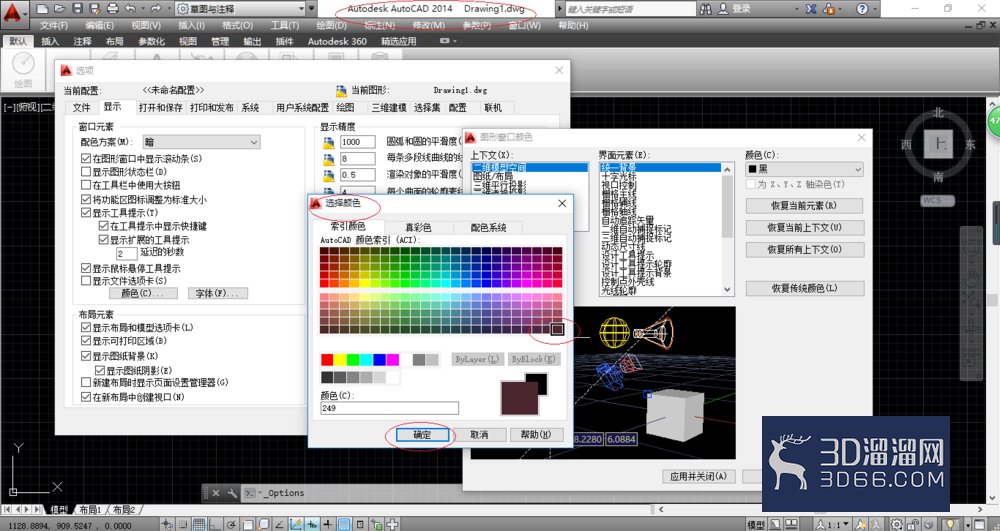This screenshot has height=531, width=1000.
Task: Toggle 将功能区图标调整为标准大小 checkbox
Action: coord(86,200)
